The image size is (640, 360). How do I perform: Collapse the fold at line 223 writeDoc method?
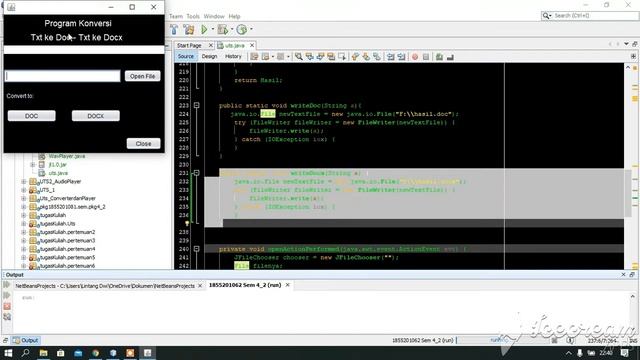pyautogui.click(x=197, y=105)
